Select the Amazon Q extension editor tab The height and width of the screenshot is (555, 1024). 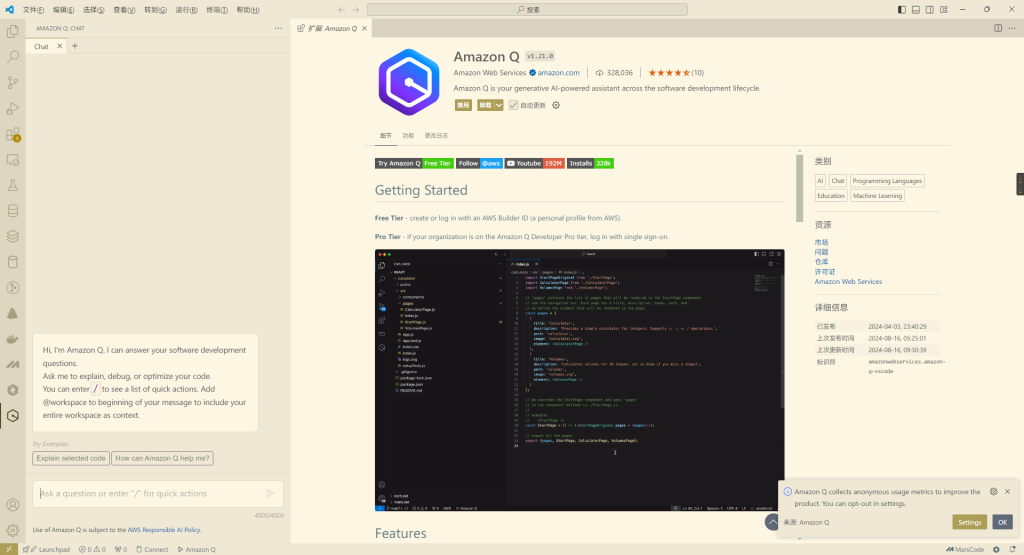pos(332,28)
